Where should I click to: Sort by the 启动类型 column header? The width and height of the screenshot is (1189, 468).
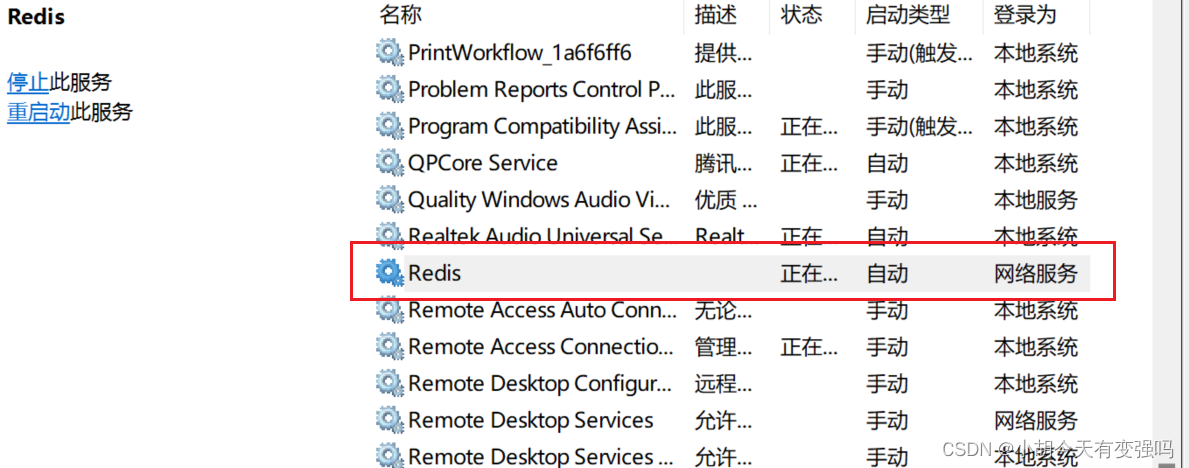907,15
